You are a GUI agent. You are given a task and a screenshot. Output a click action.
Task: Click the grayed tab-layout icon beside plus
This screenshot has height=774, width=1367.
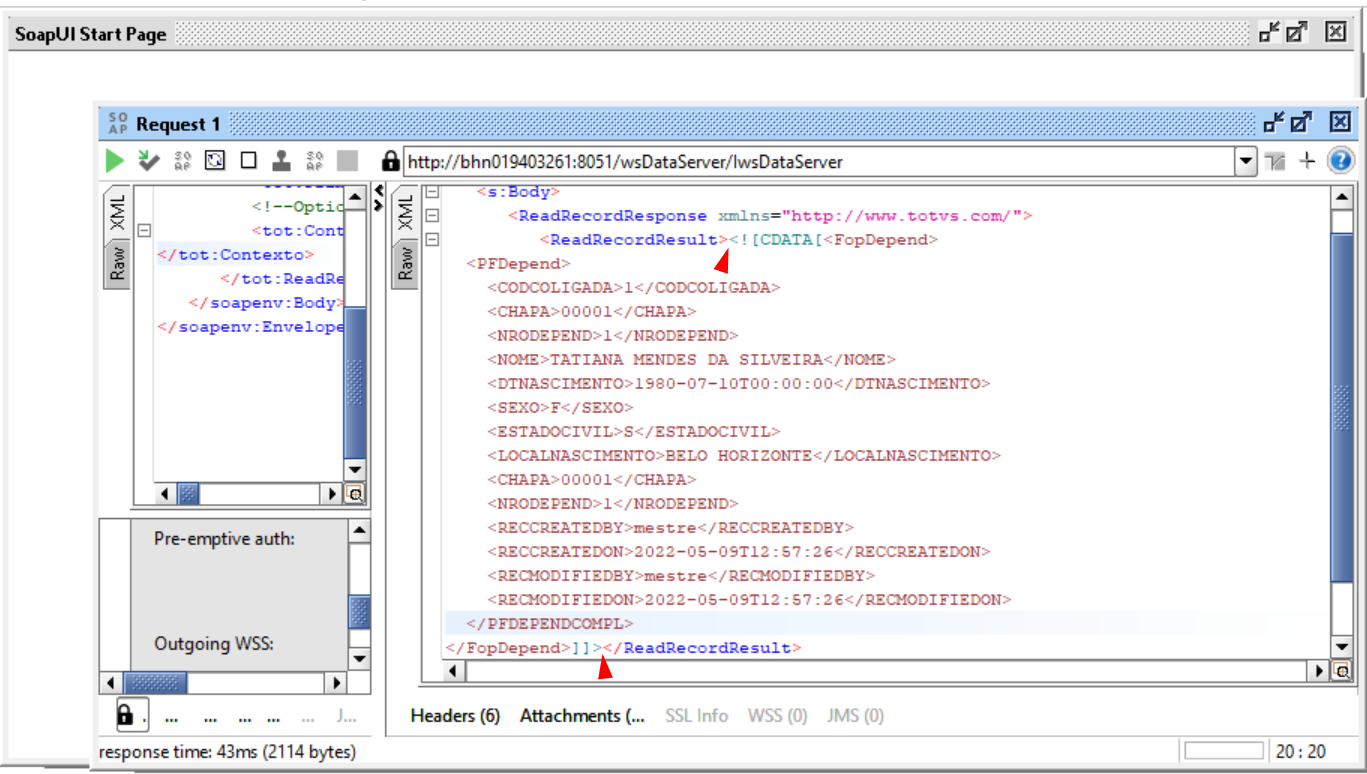[x=1274, y=161]
